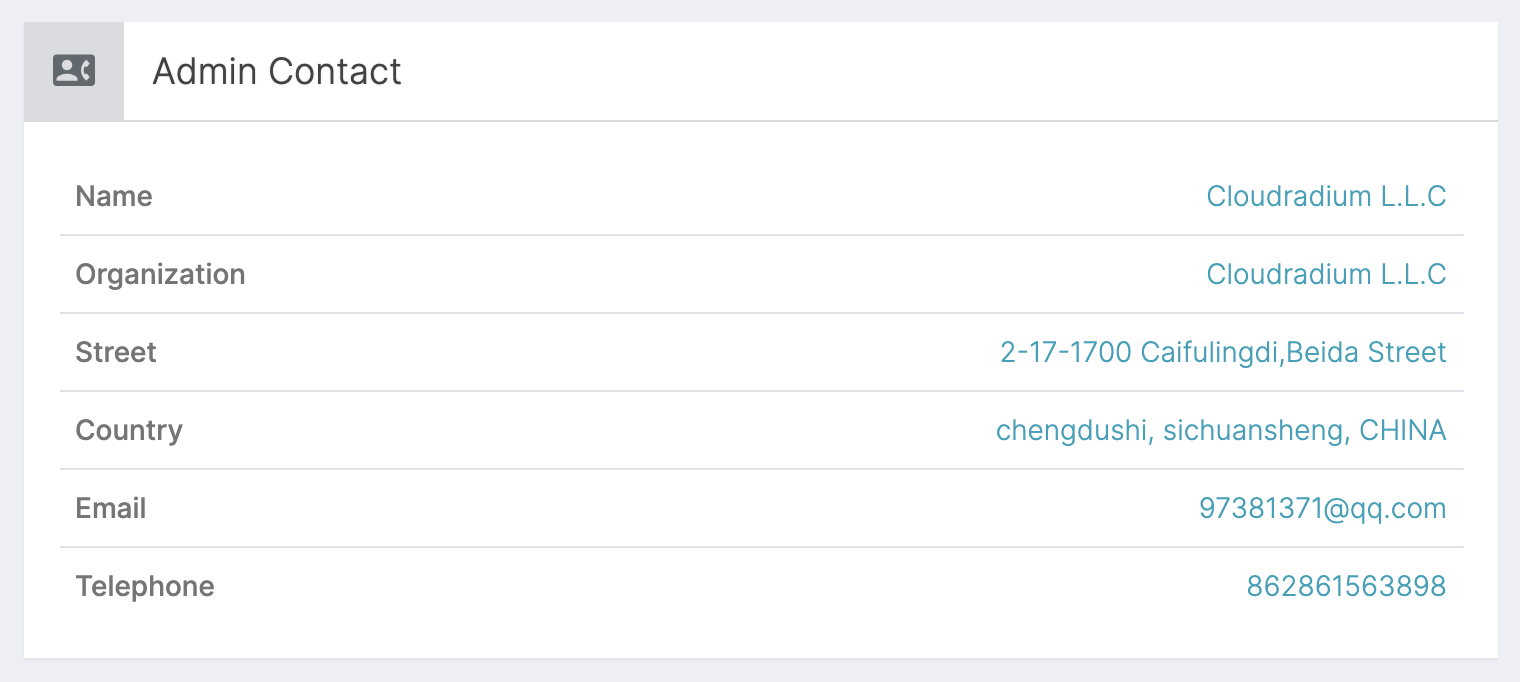
Task: Select the Name field label
Action: point(114,196)
